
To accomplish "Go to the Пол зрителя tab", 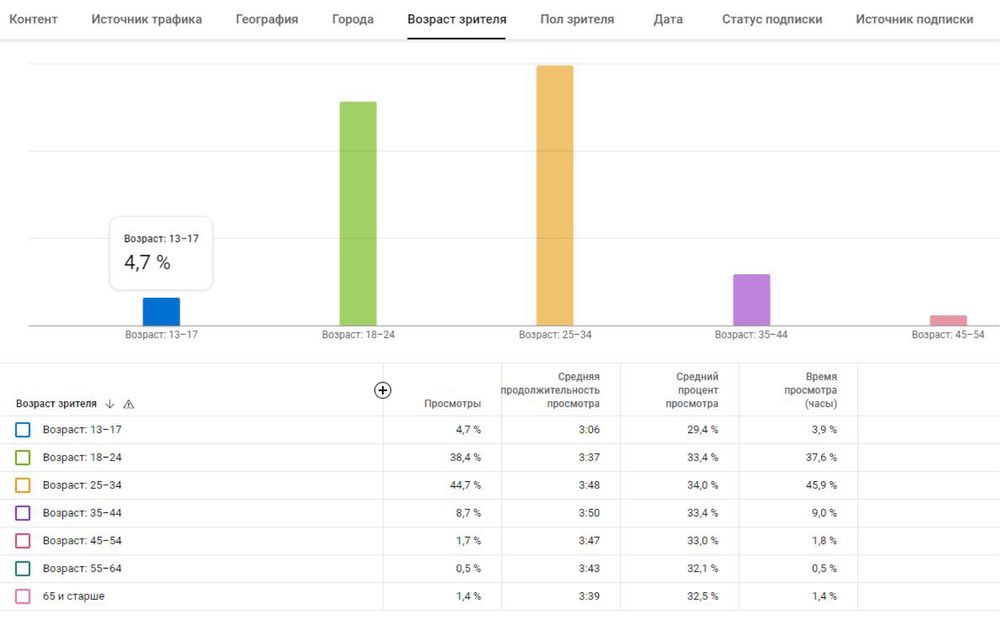I will pos(577,20).
